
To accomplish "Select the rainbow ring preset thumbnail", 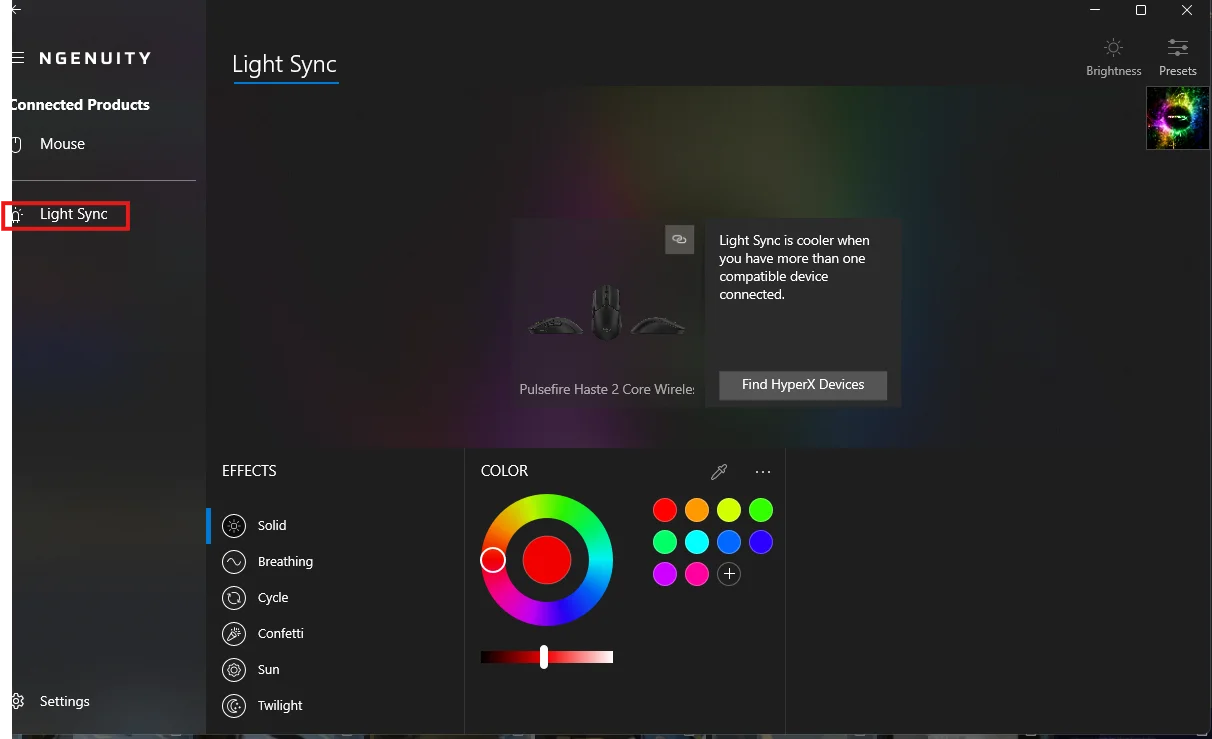I will click(1177, 118).
